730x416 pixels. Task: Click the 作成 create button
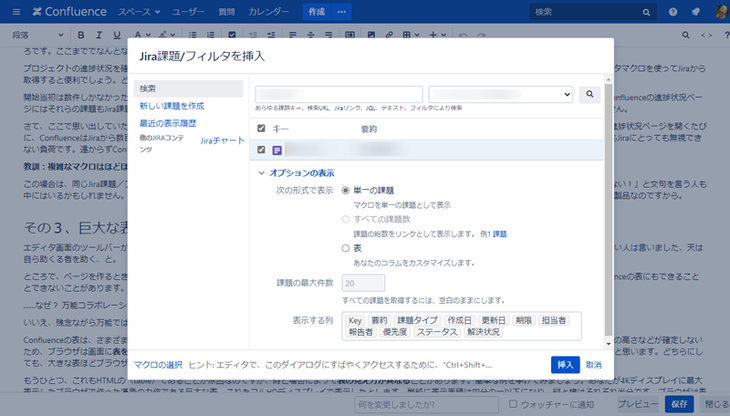(317, 12)
